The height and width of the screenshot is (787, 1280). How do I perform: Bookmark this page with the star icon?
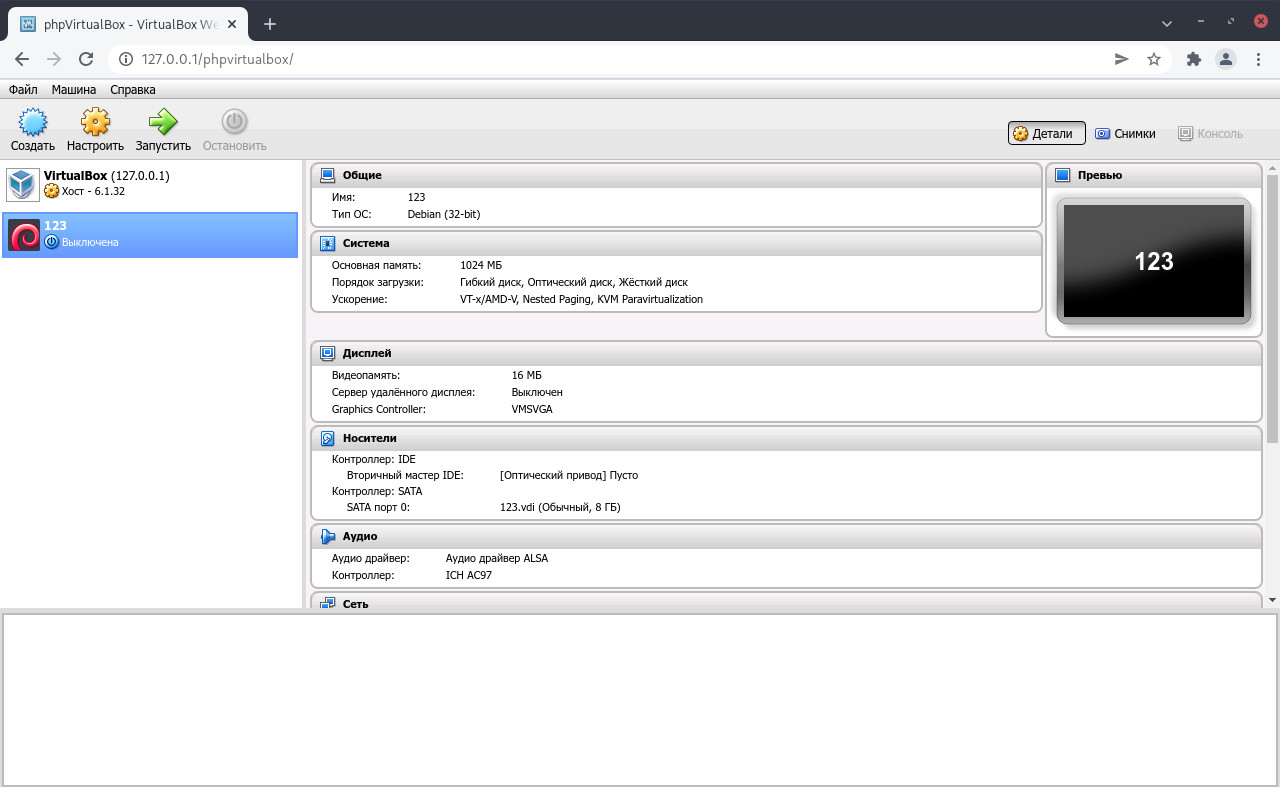[x=1154, y=59]
